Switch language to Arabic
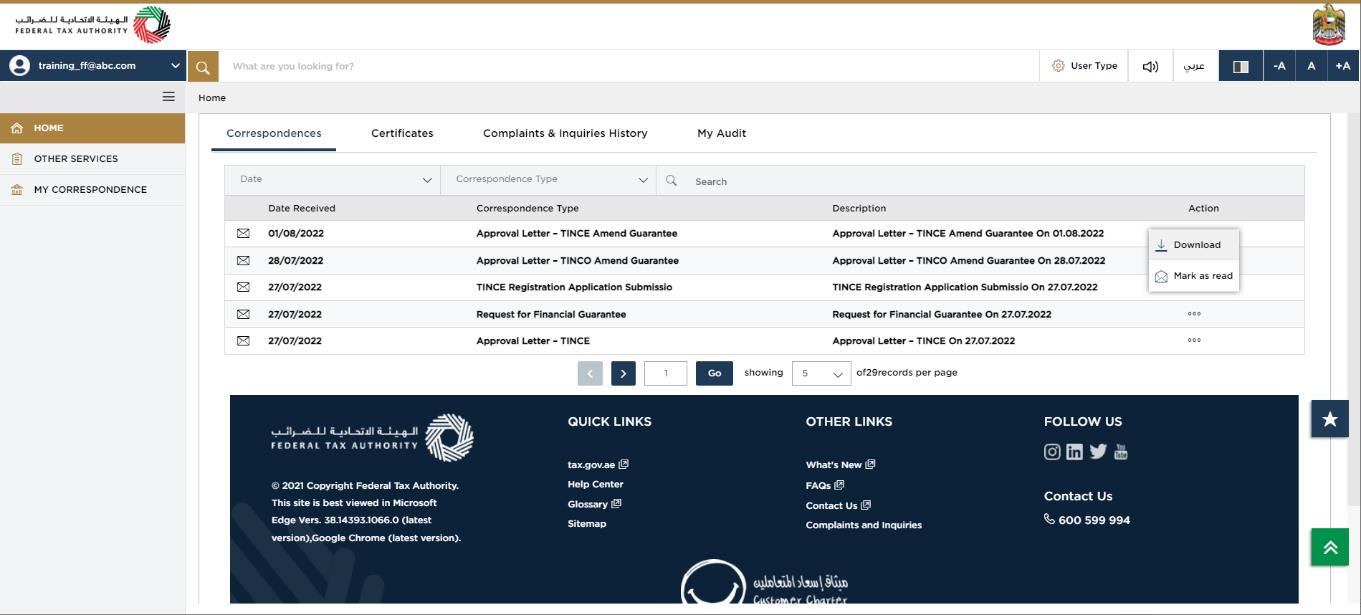 pos(1194,66)
